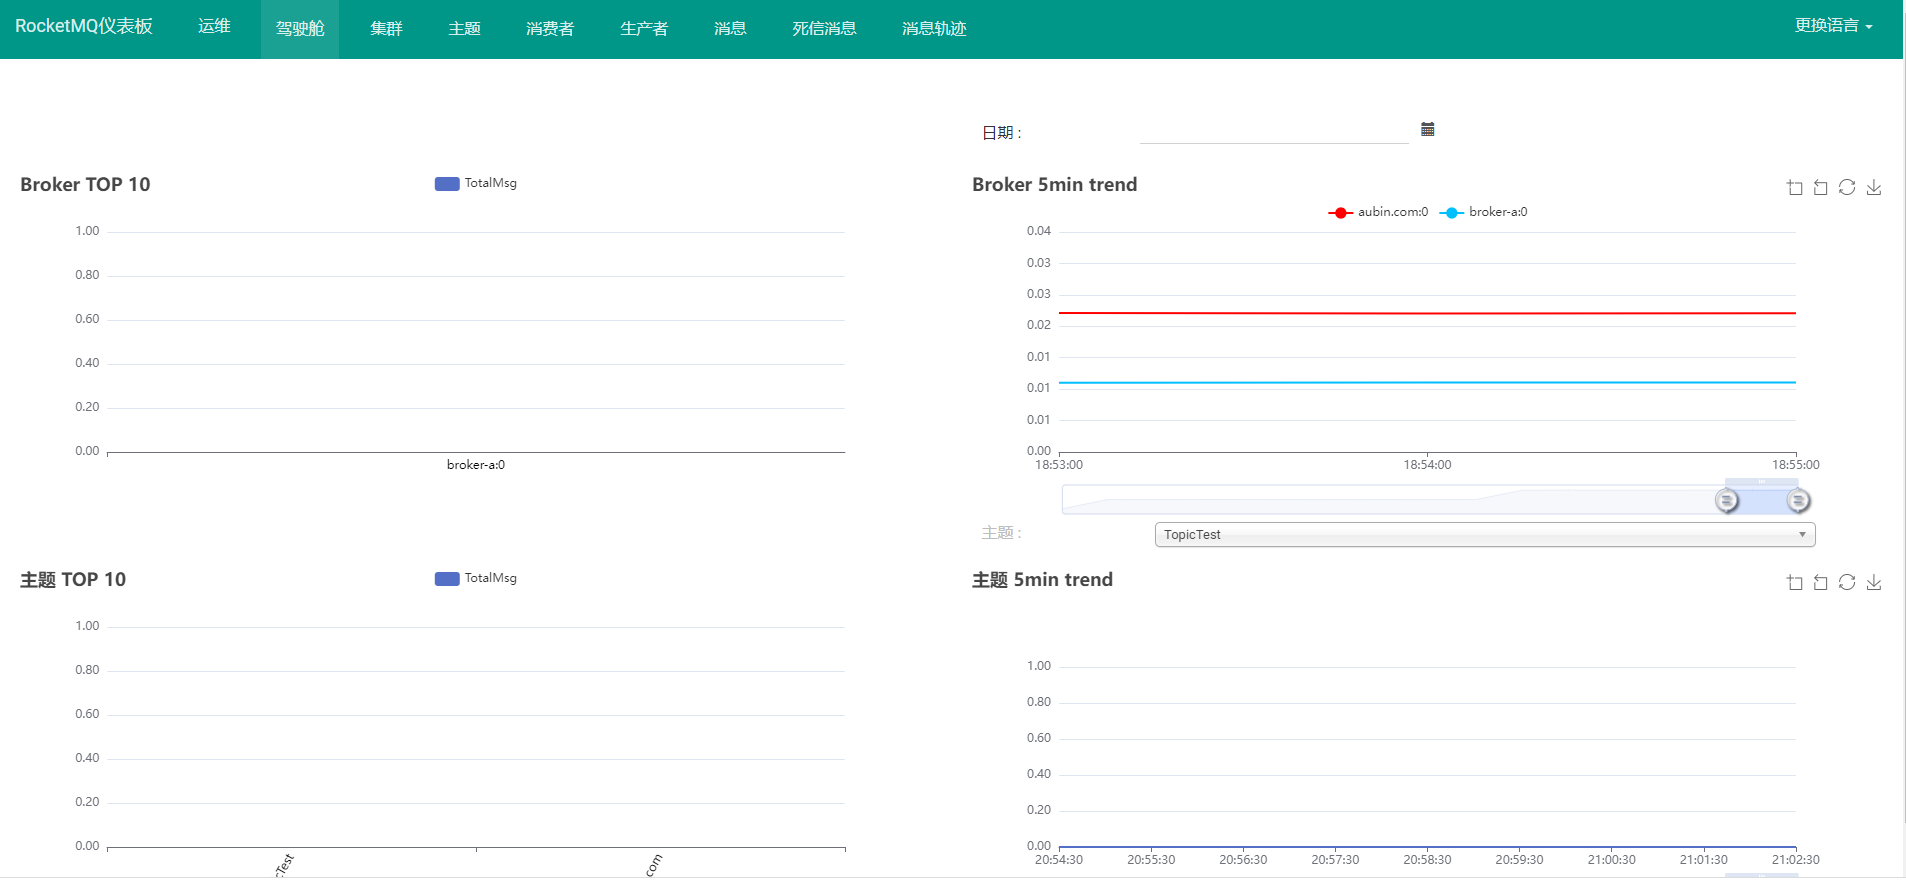Click the RocketMQ仪表板 brand link
The height and width of the screenshot is (880, 1906).
(x=84, y=27)
